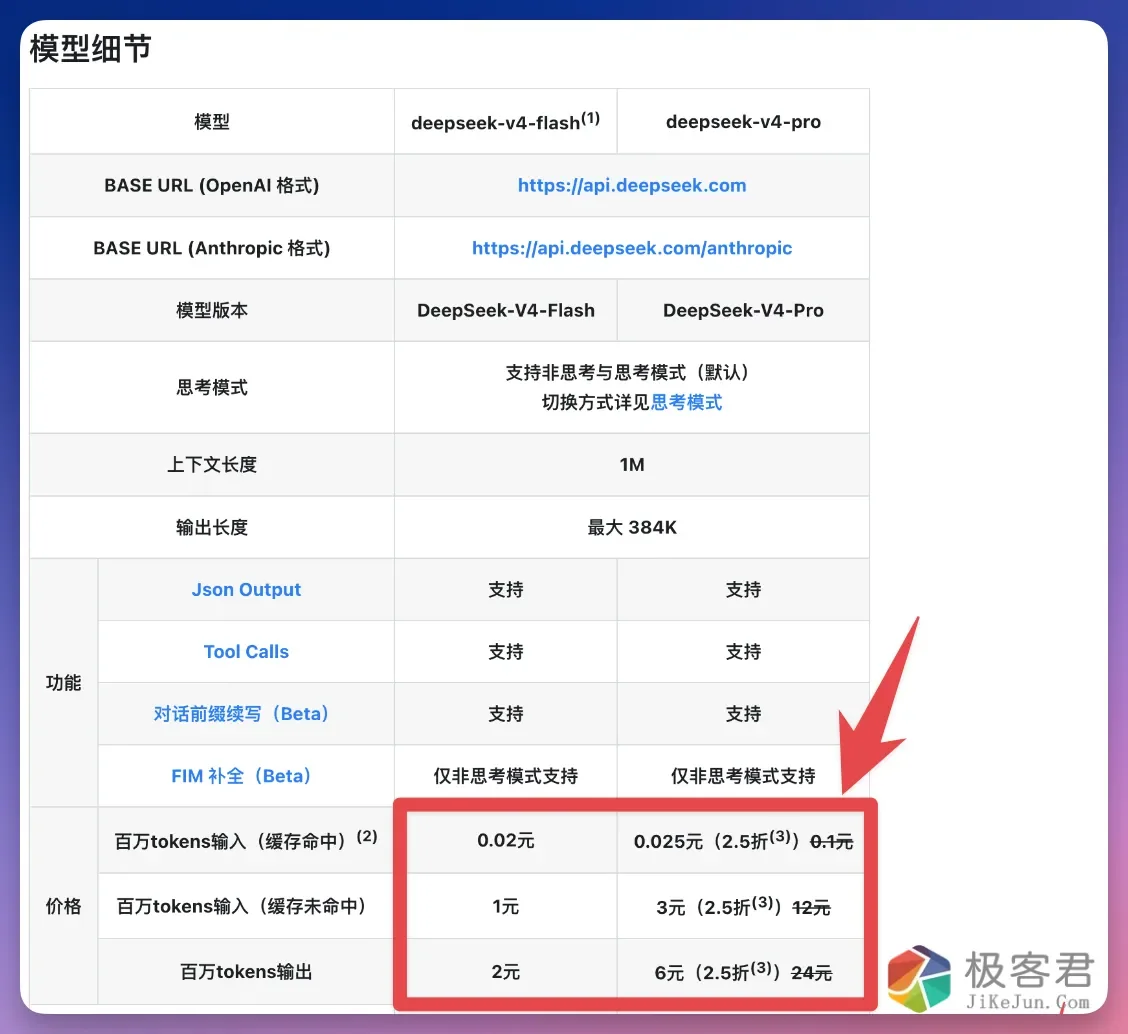Open the 对话前缀续写（Beta）link

point(241,714)
